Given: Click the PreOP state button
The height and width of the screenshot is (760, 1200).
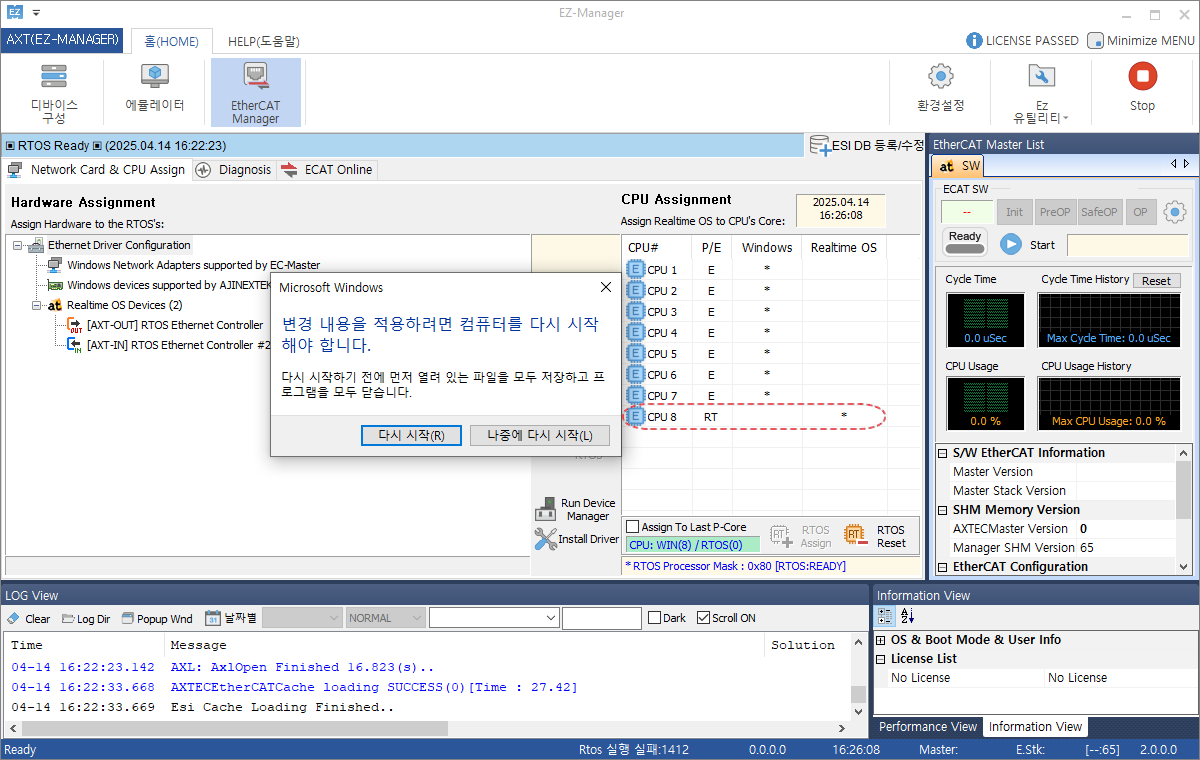Looking at the screenshot, I should tap(1055, 212).
